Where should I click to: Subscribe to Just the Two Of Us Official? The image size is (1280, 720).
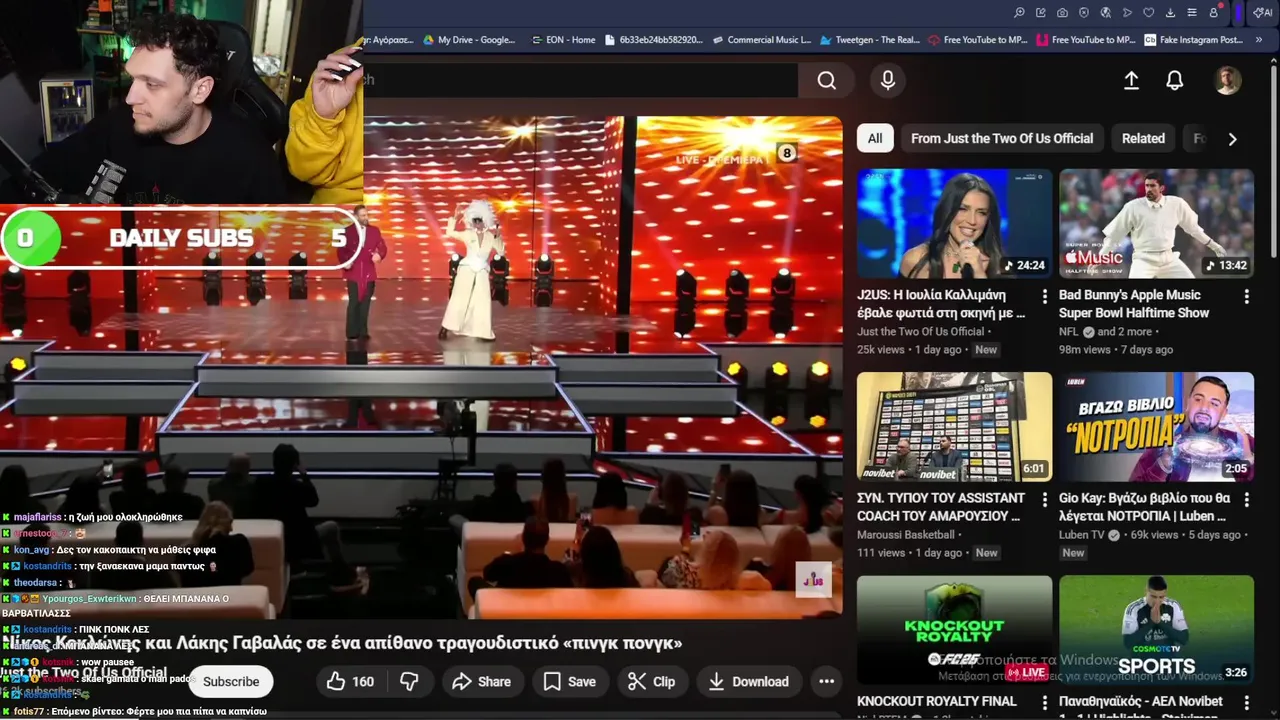click(x=231, y=682)
